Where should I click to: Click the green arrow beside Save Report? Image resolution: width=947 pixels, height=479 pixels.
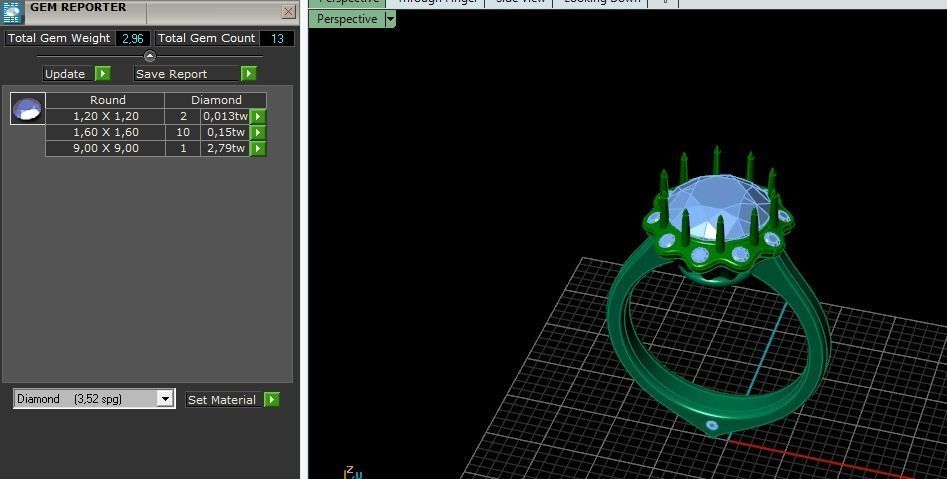tap(248, 74)
